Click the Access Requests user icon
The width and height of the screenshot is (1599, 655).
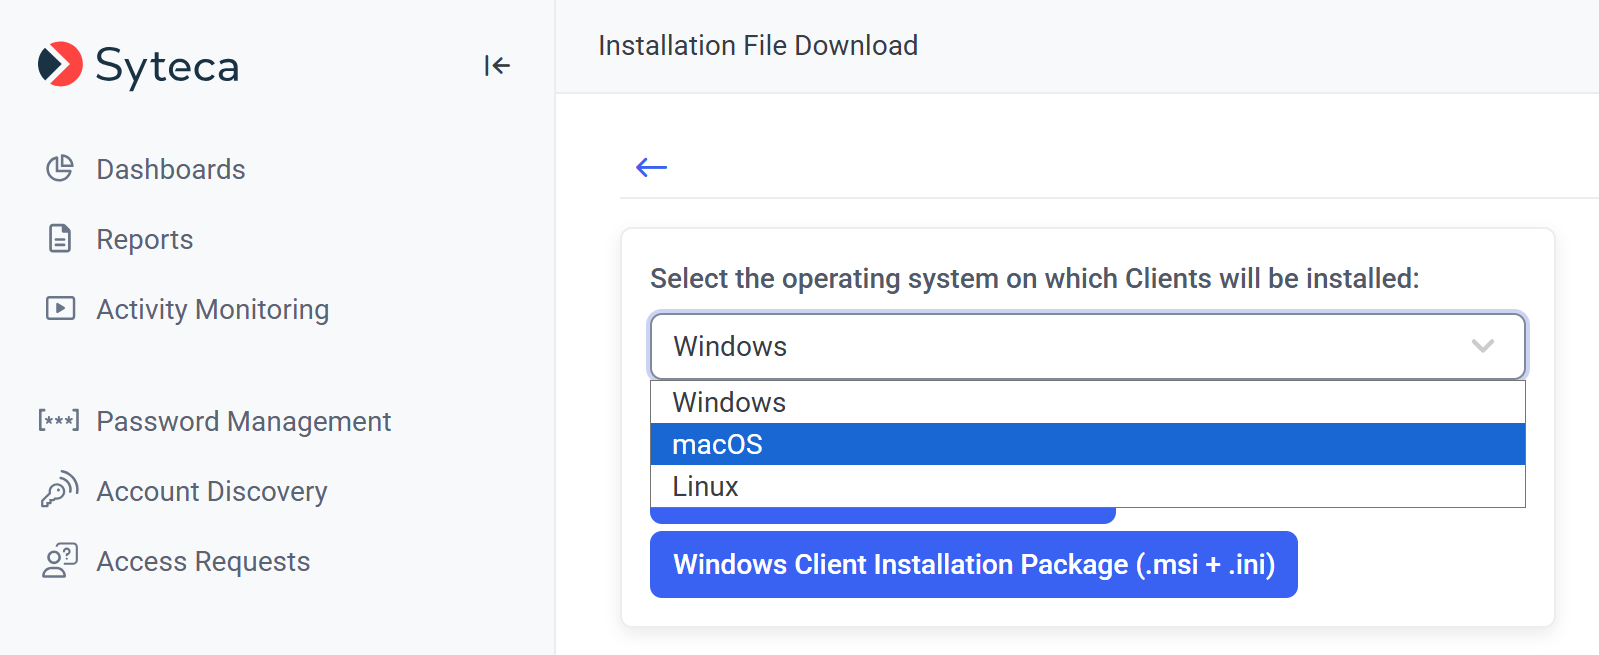coord(59,560)
